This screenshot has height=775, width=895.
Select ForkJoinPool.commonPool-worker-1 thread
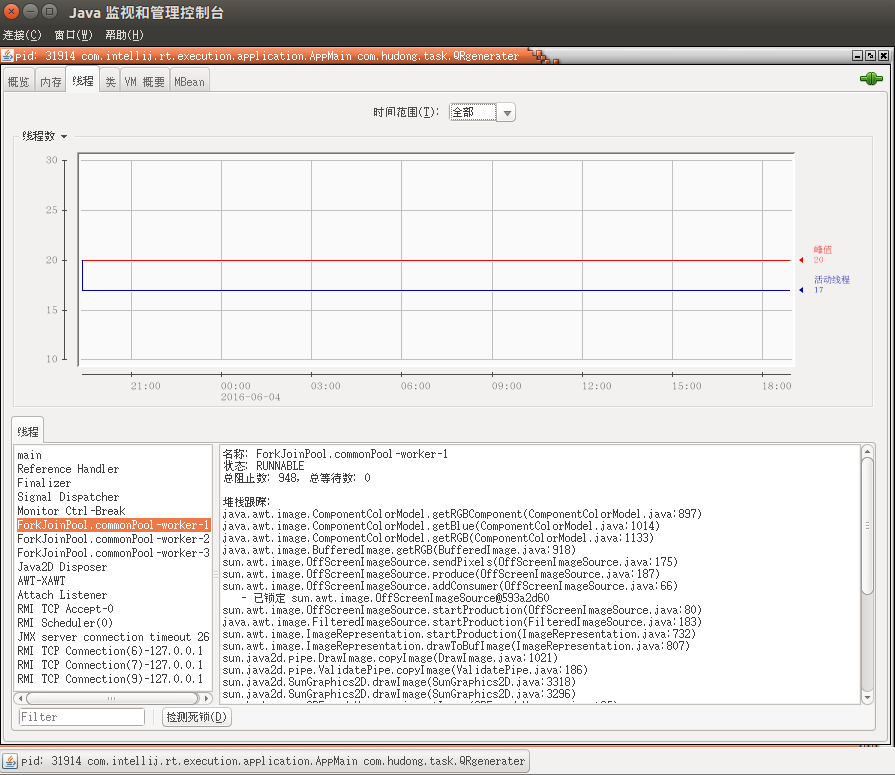113,524
